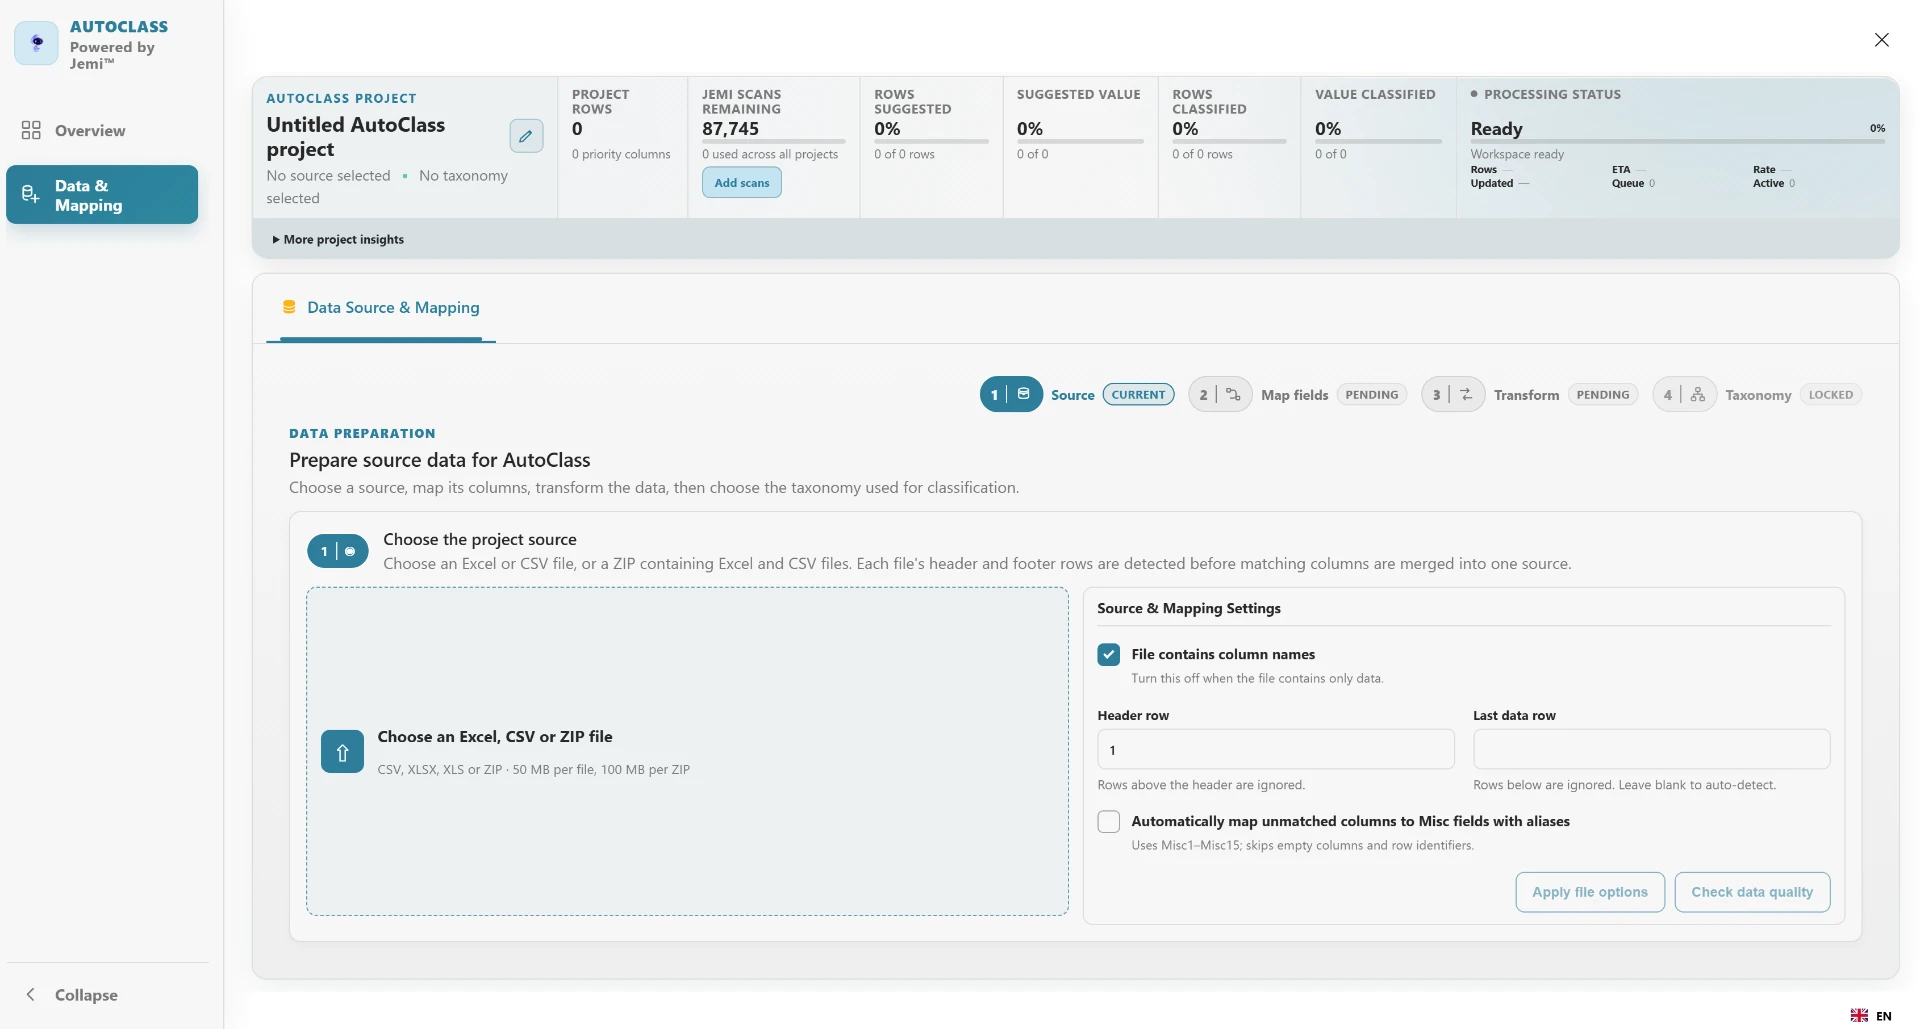Click the database icon in Data Source tab

(x=289, y=307)
